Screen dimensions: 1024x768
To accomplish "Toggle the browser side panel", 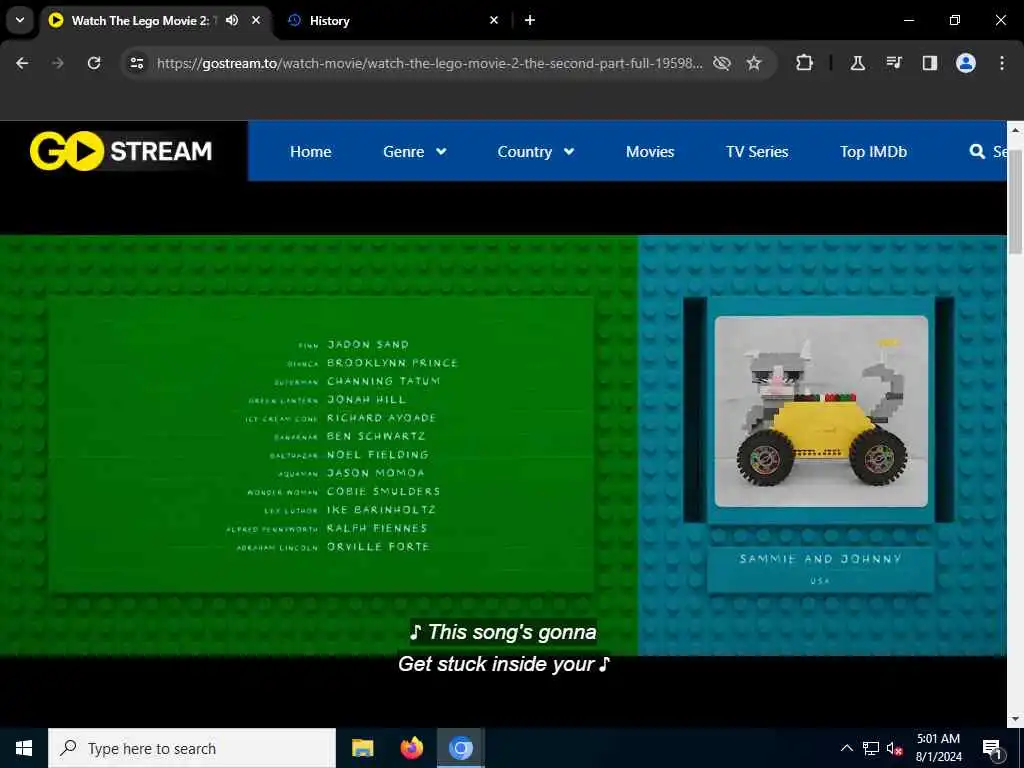I will pos(929,63).
